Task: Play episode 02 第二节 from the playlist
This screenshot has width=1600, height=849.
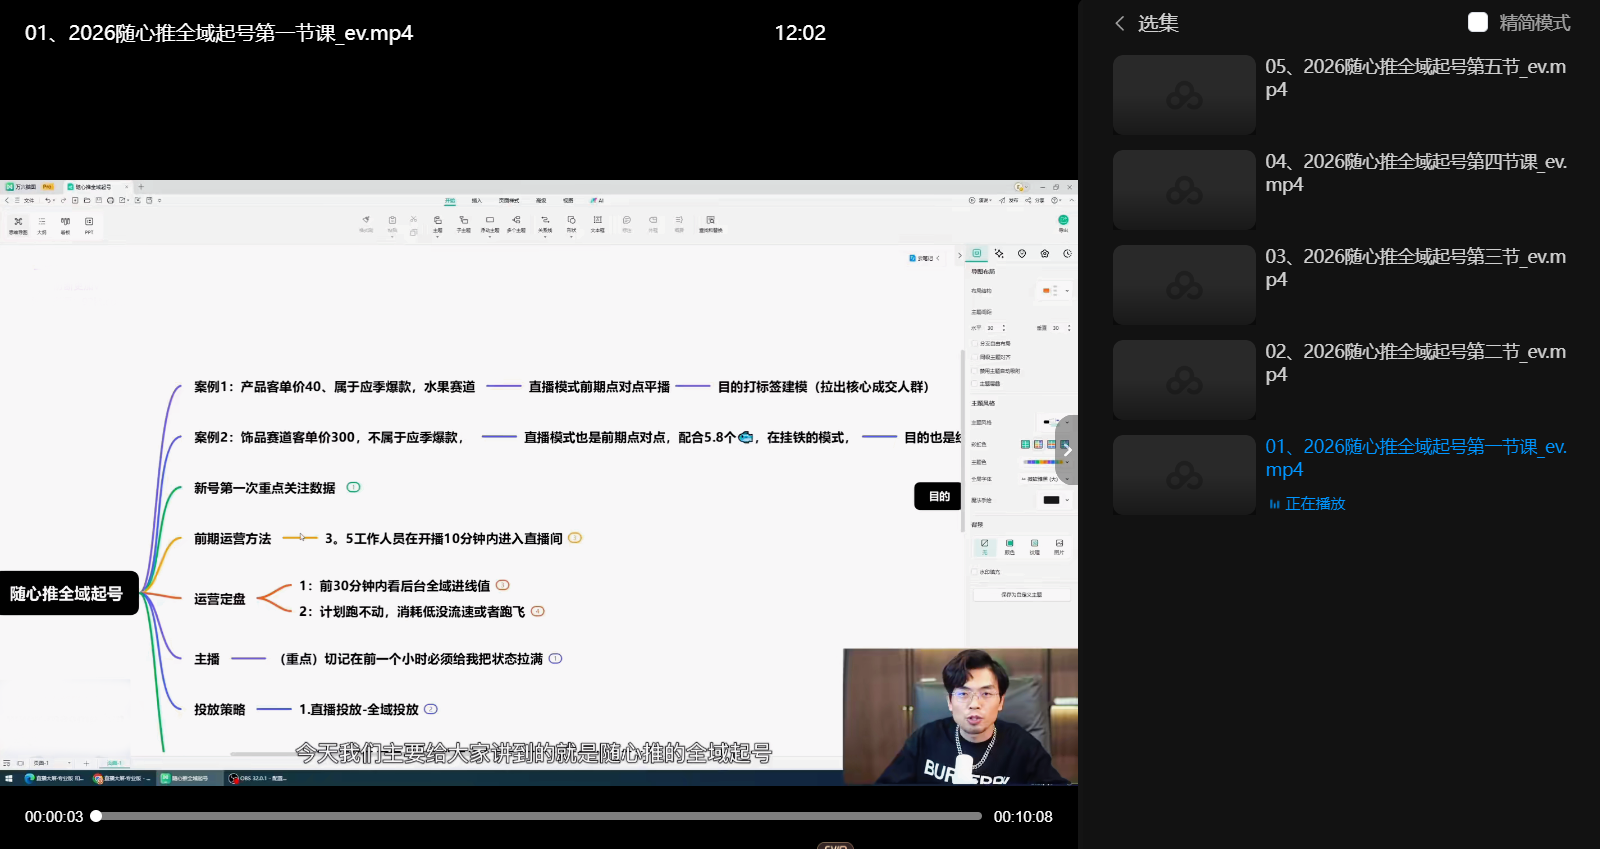Action: (1416, 363)
